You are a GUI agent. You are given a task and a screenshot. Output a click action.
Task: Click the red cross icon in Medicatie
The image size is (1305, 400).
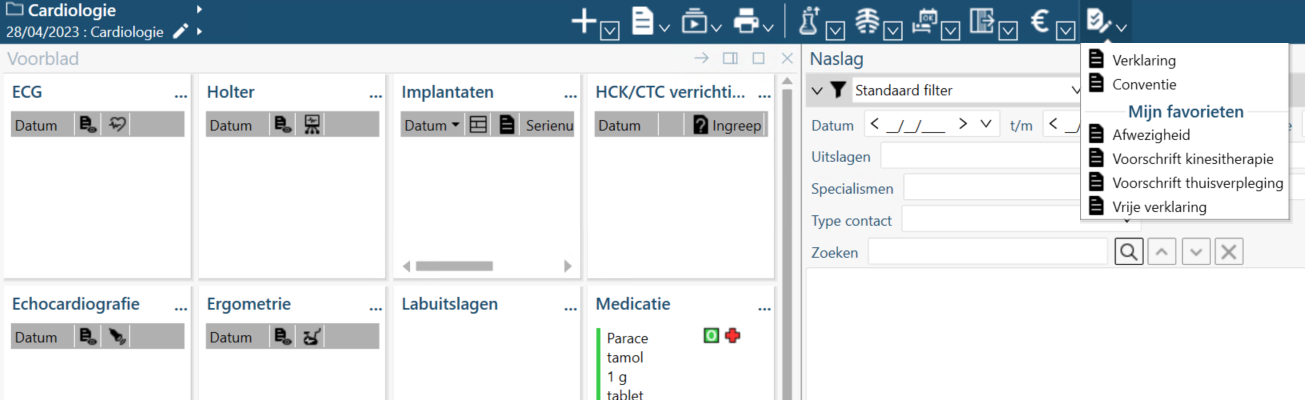coord(733,336)
